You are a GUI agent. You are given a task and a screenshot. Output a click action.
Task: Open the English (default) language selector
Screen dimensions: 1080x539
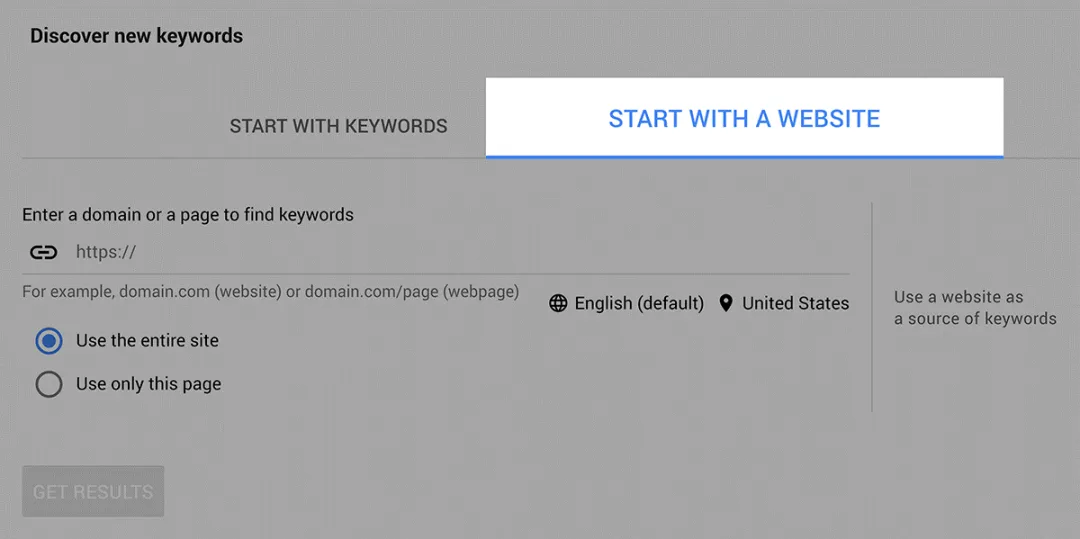click(639, 303)
